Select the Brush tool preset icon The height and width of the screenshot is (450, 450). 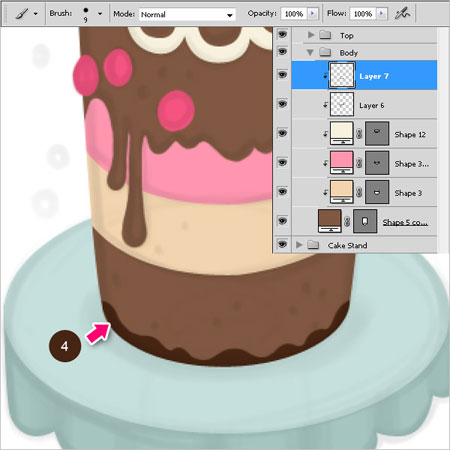[x=22, y=14]
